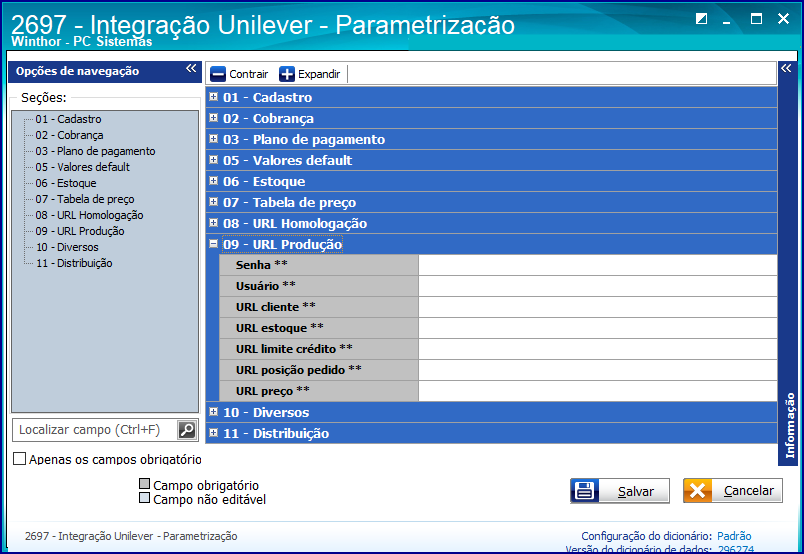Open the Padrão dictionary configuration link

click(x=734, y=536)
